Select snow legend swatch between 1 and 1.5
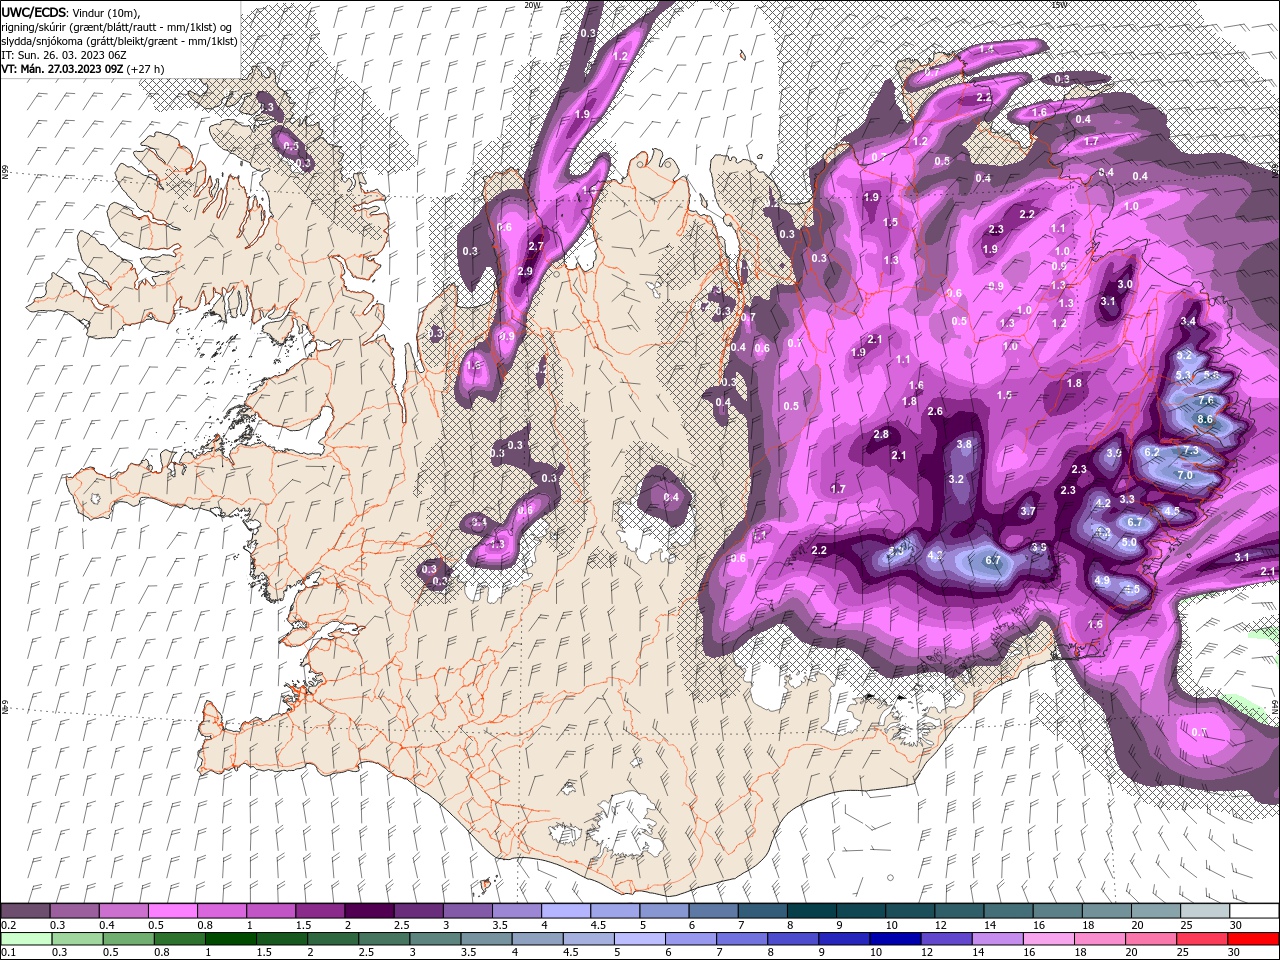 (271, 911)
